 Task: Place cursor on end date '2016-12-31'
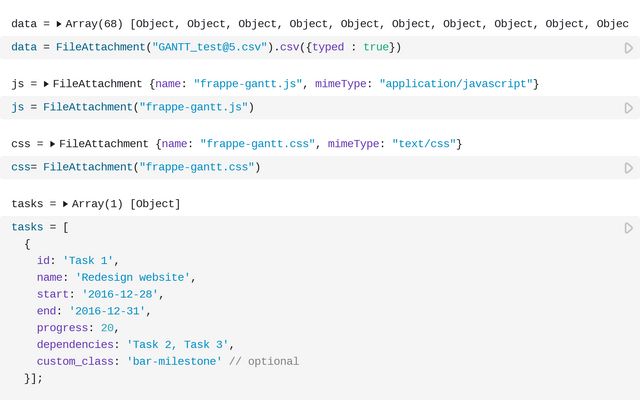point(107,311)
